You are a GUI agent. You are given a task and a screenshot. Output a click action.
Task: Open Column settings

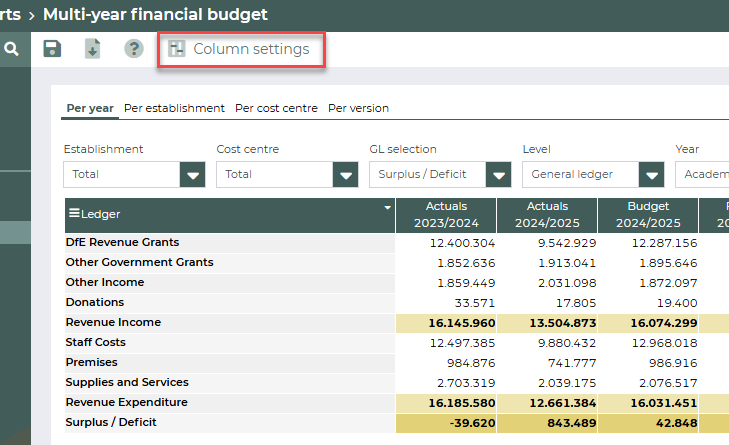pyautogui.click(x=250, y=49)
